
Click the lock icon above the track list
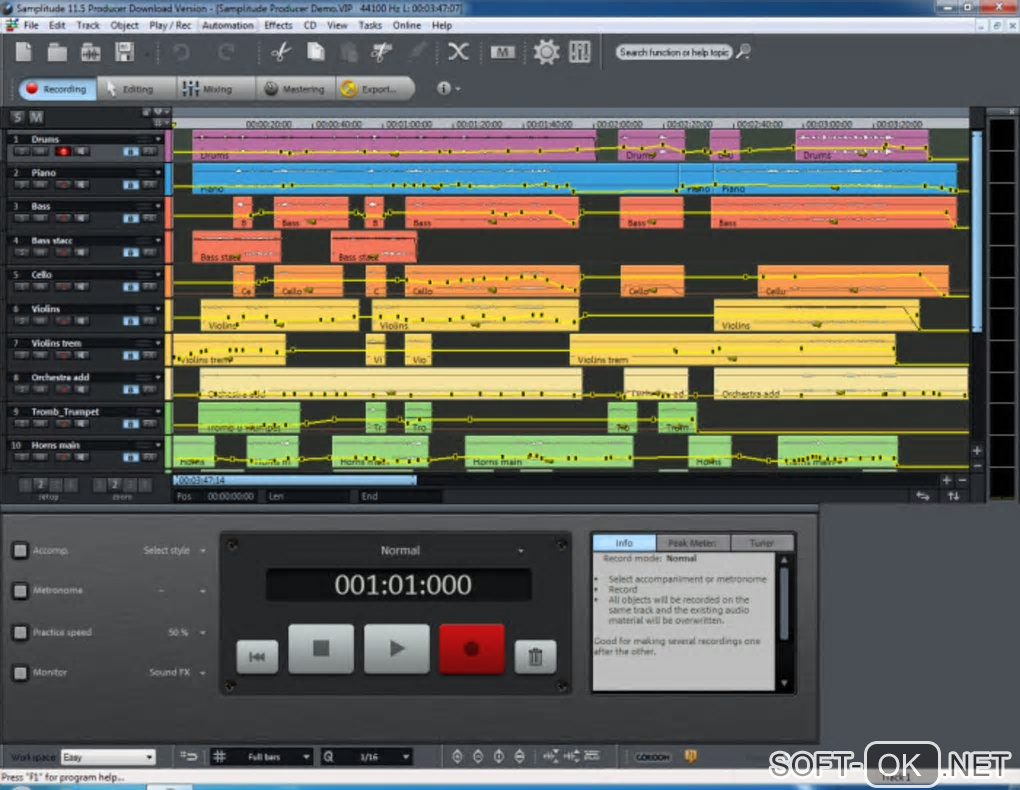[x=146, y=112]
